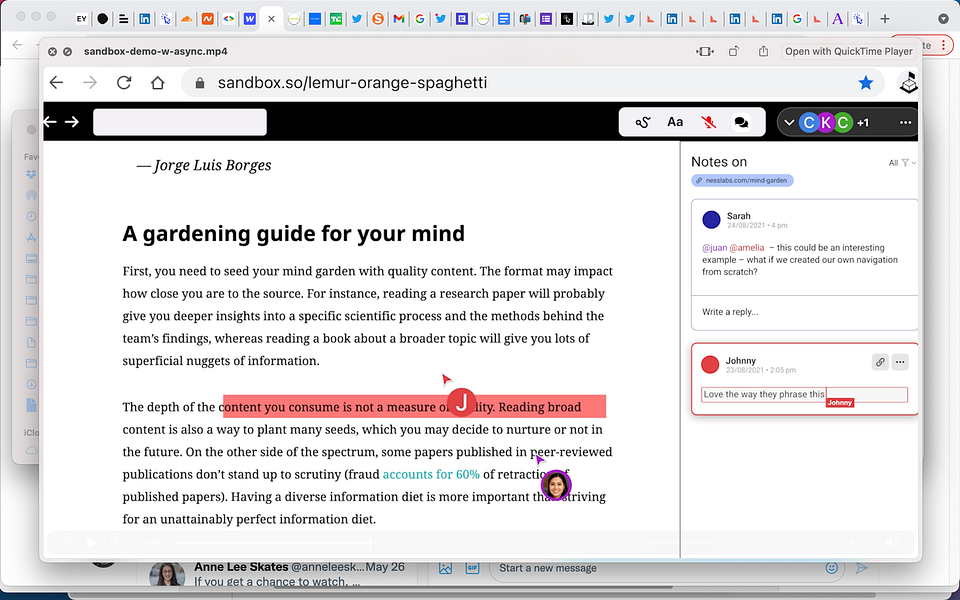Open the tab list dropdown arrow
Viewport: 960px width, 600px height.
click(x=943, y=18)
